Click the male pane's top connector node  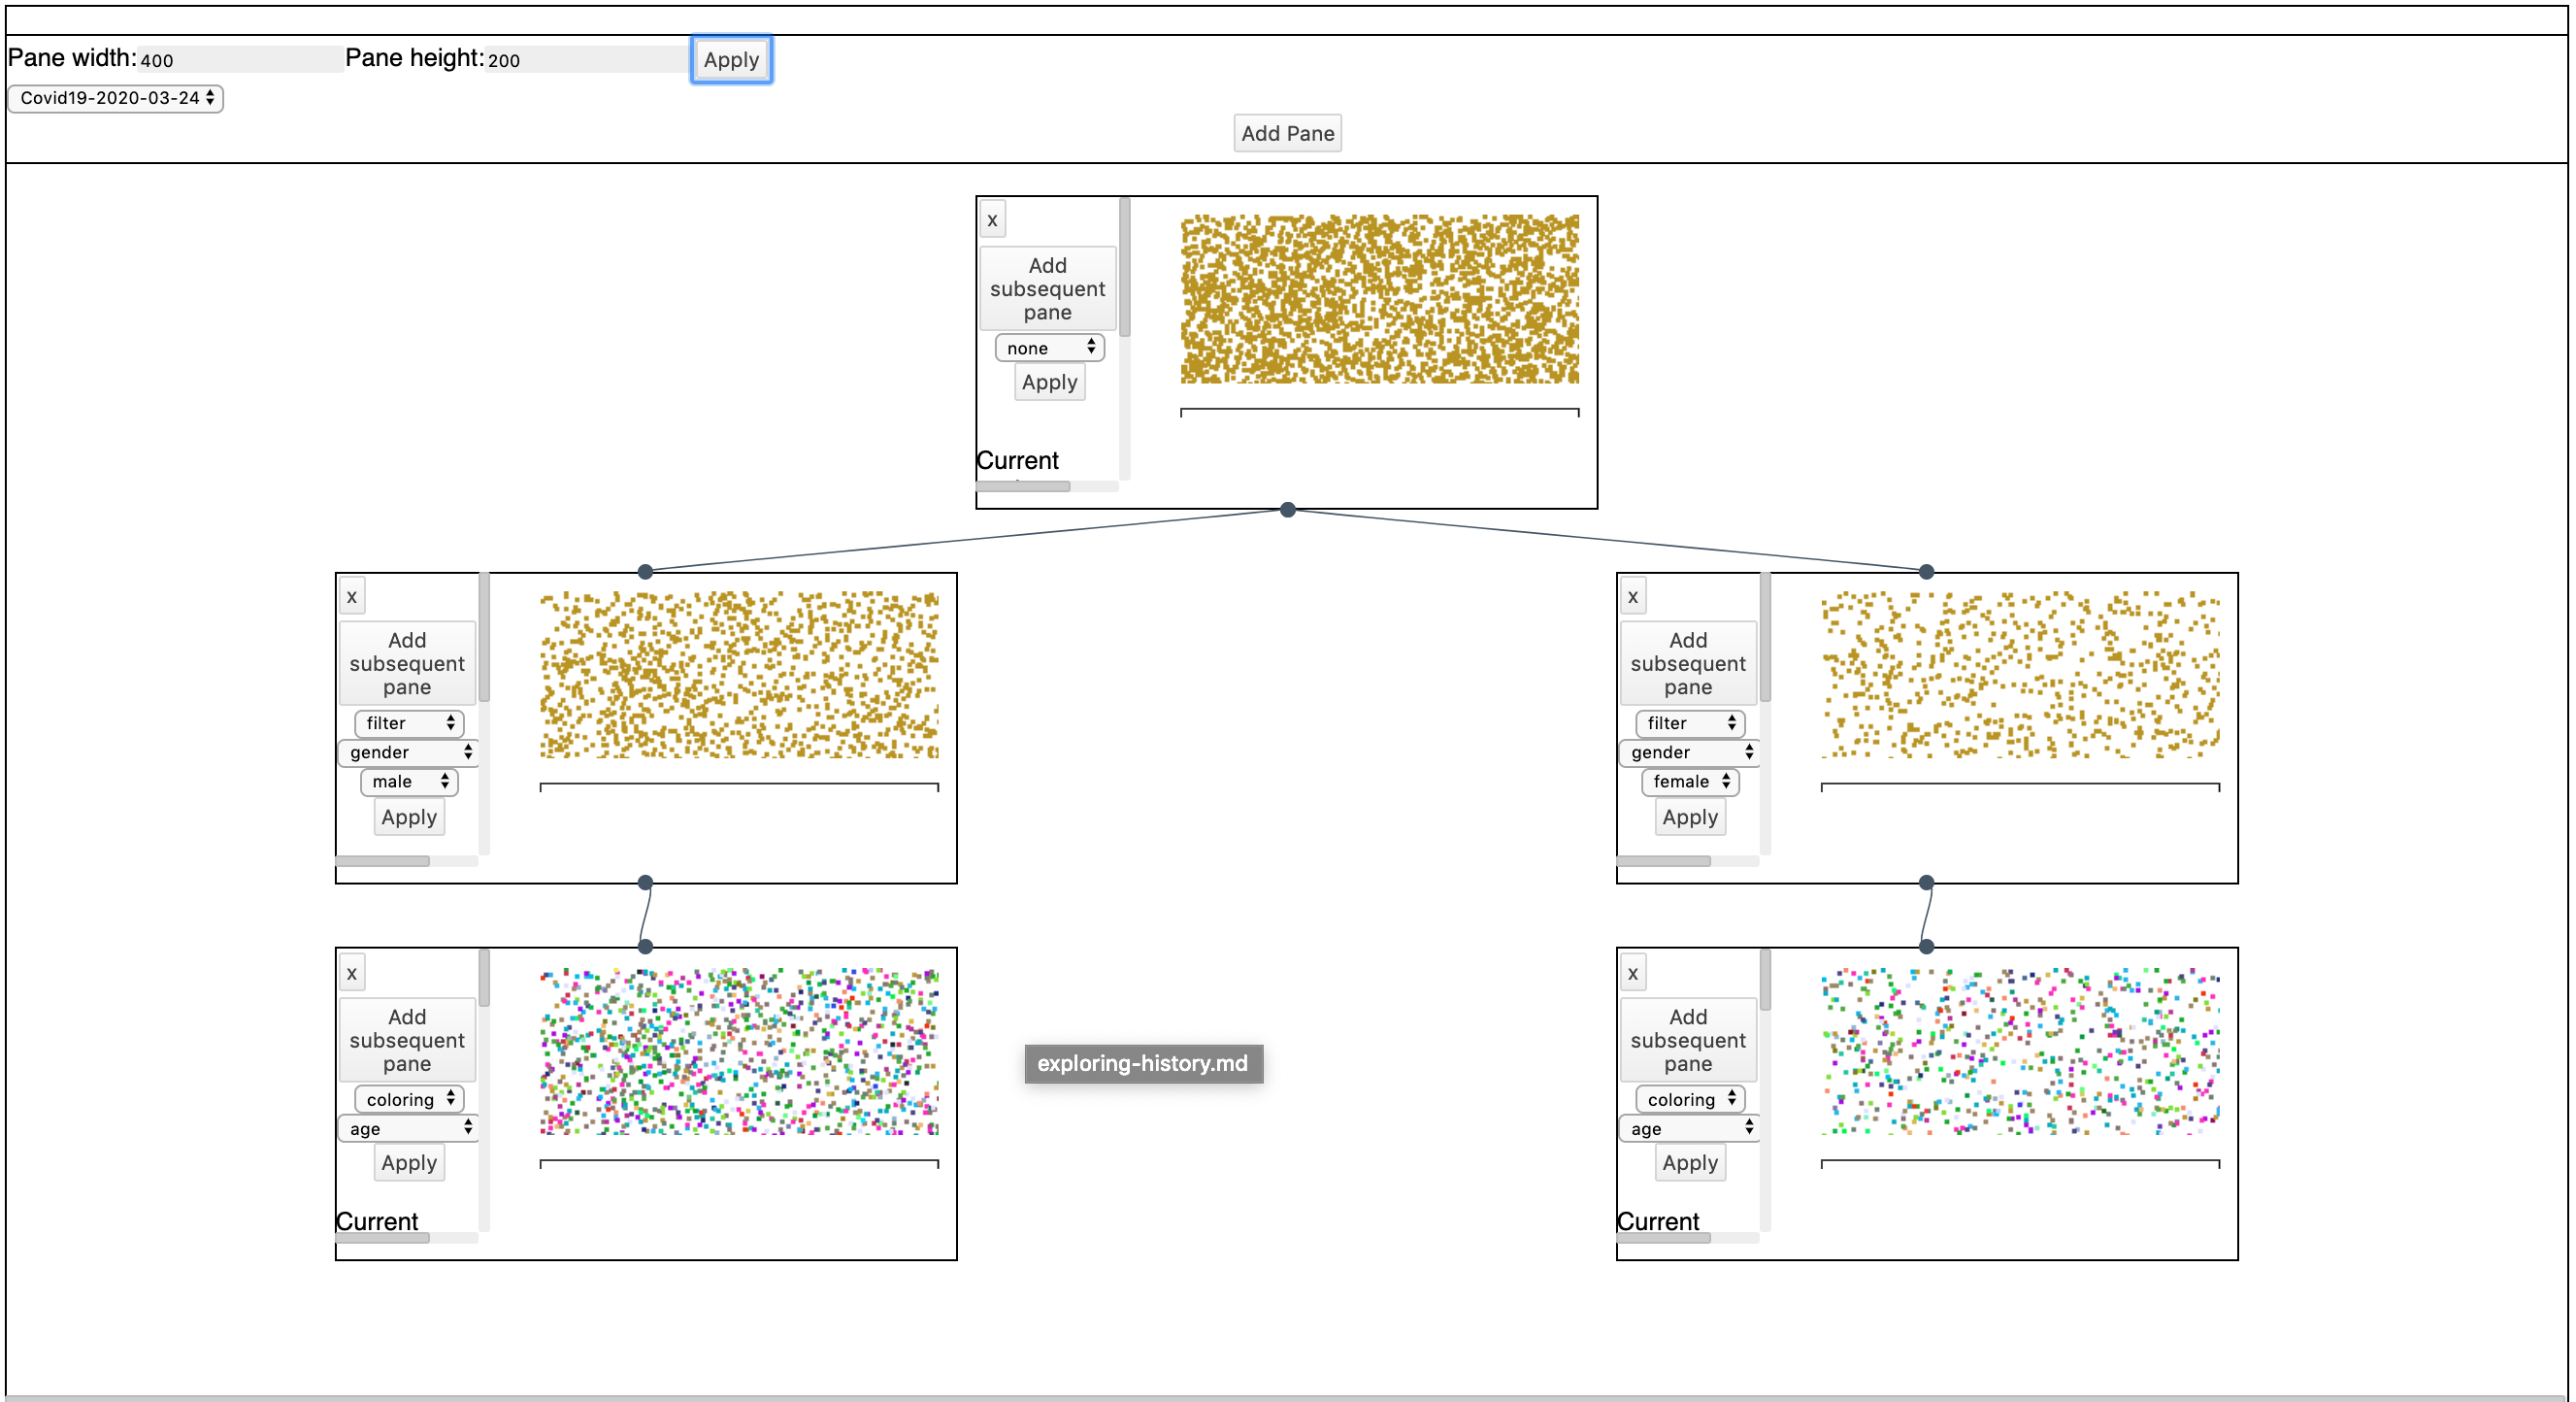(x=645, y=572)
